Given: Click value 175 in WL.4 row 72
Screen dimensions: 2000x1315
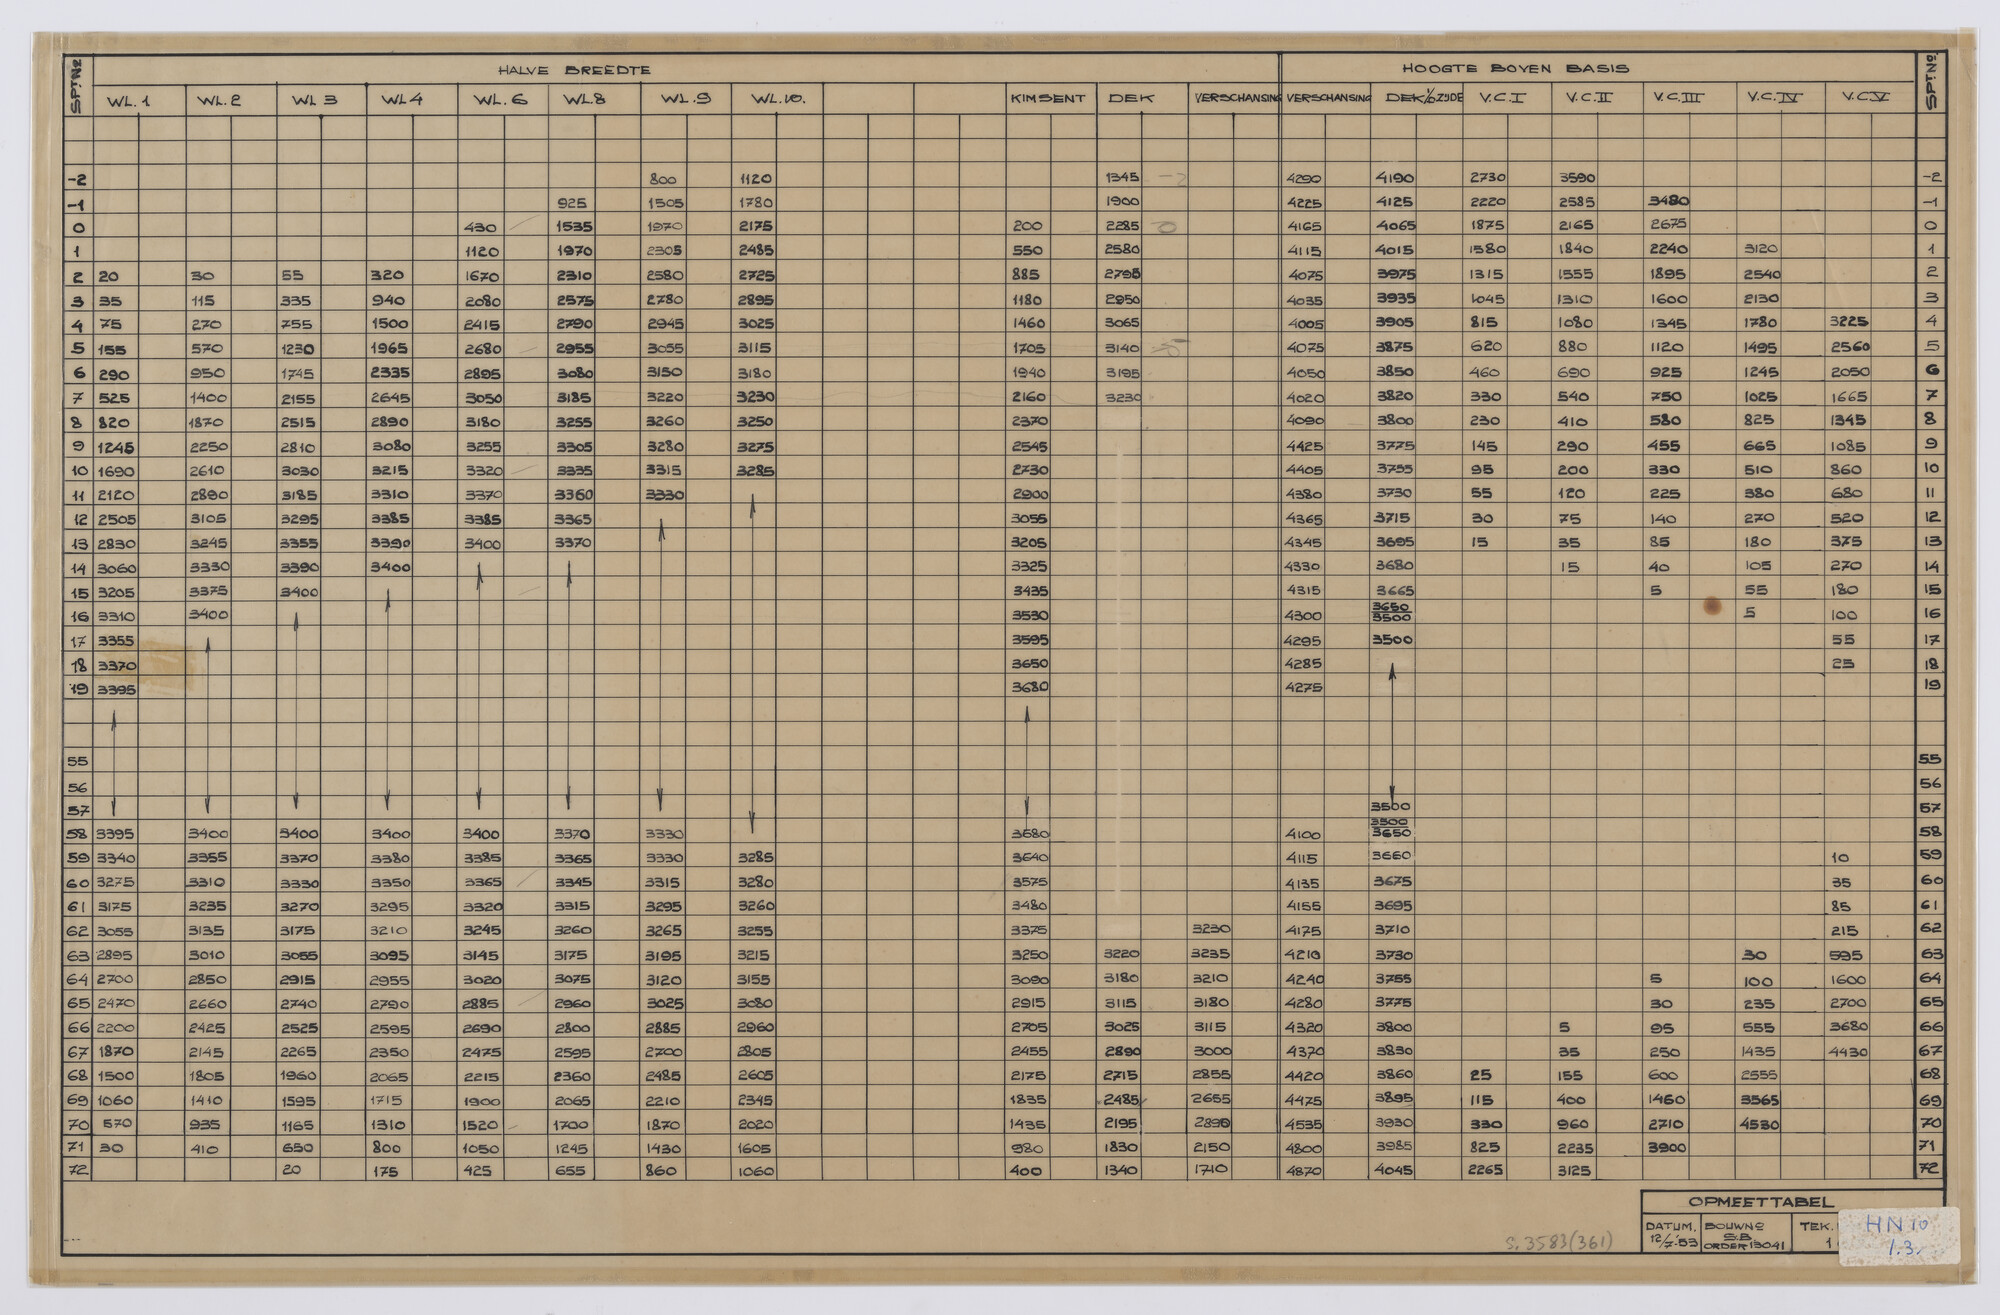Looking at the screenshot, I should [386, 1171].
